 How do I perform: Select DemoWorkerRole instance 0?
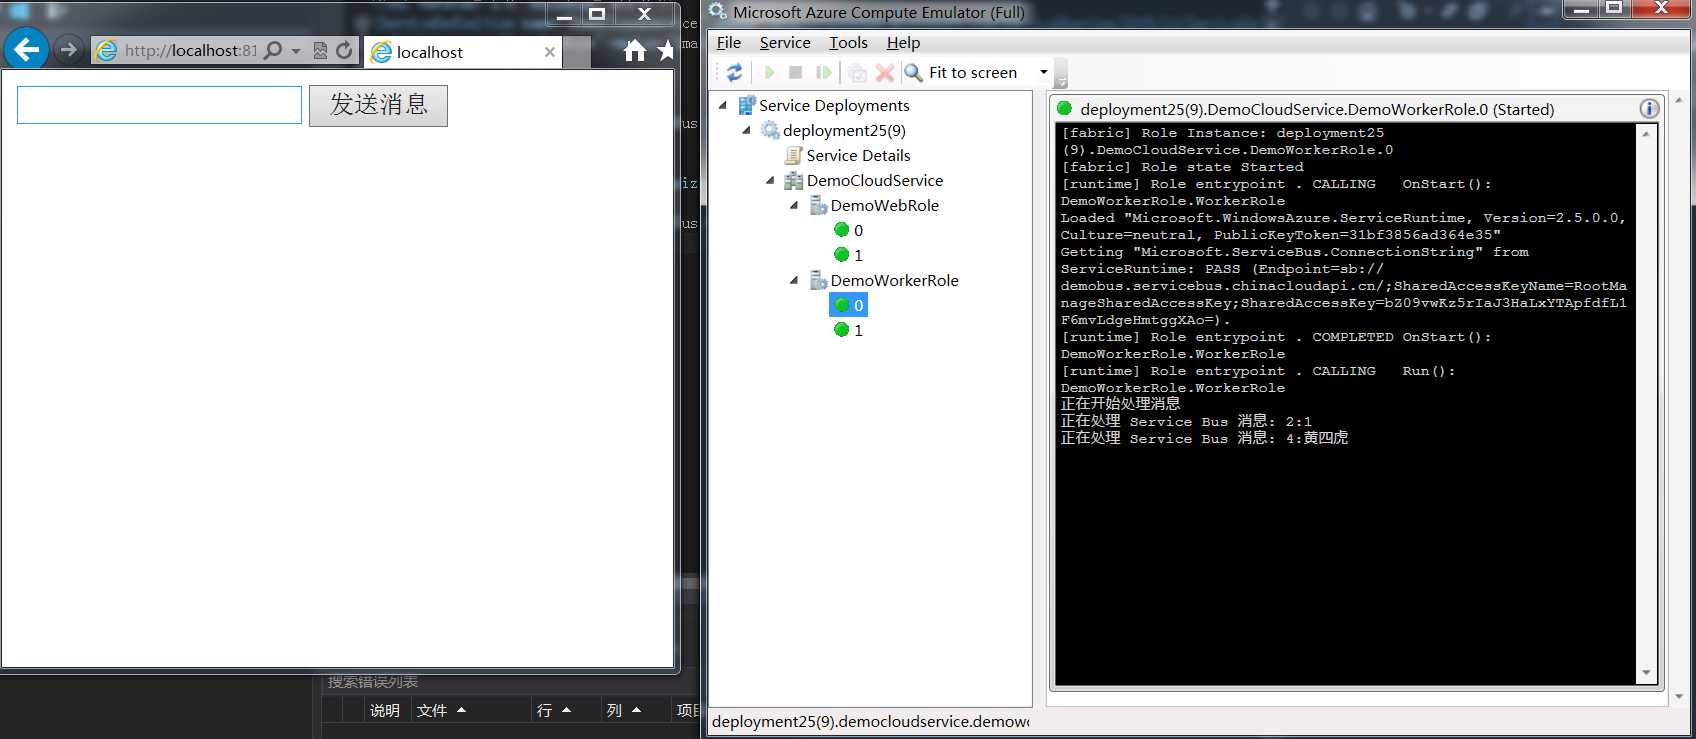[849, 305]
